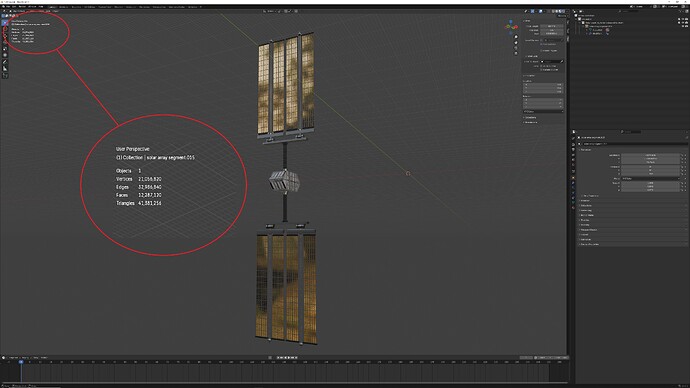
Task: Toggle snapping magnet in viewport header
Action: (285, 11)
